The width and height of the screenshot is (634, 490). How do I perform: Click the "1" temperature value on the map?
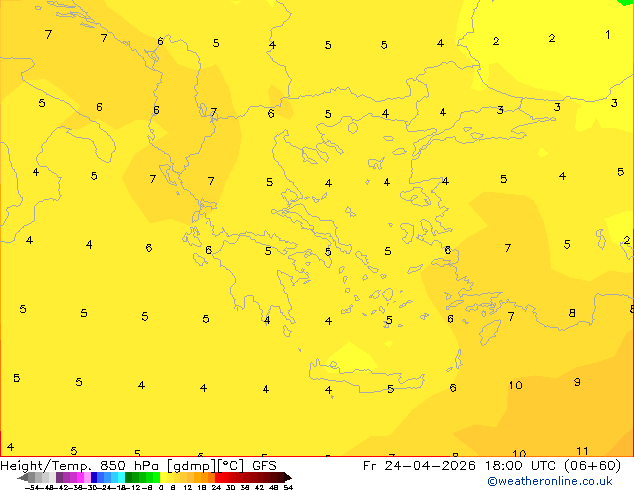[608, 35]
